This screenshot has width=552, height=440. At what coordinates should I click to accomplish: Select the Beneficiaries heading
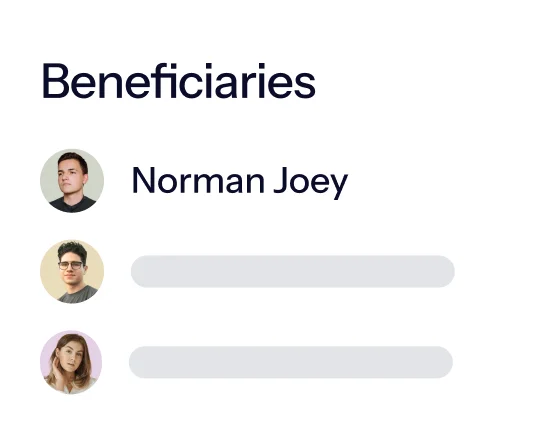click(x=178, y=81)
